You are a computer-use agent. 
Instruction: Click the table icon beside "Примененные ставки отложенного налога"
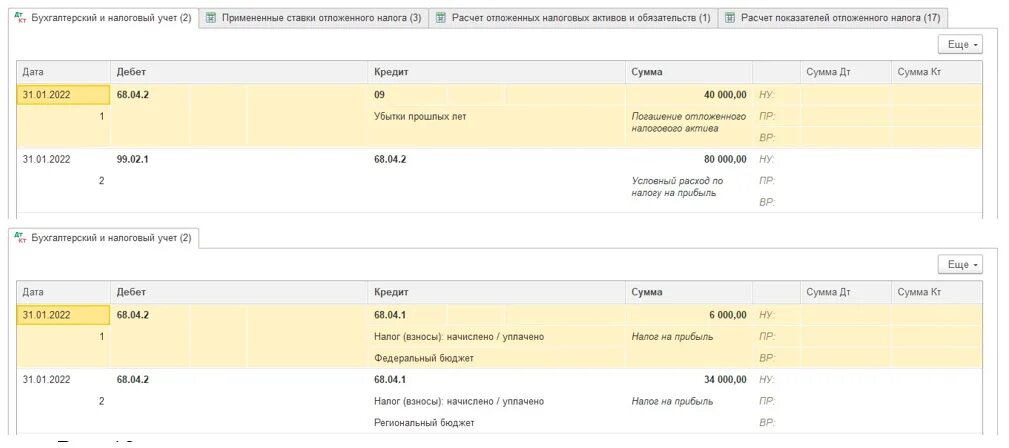(x=211, y=18)
